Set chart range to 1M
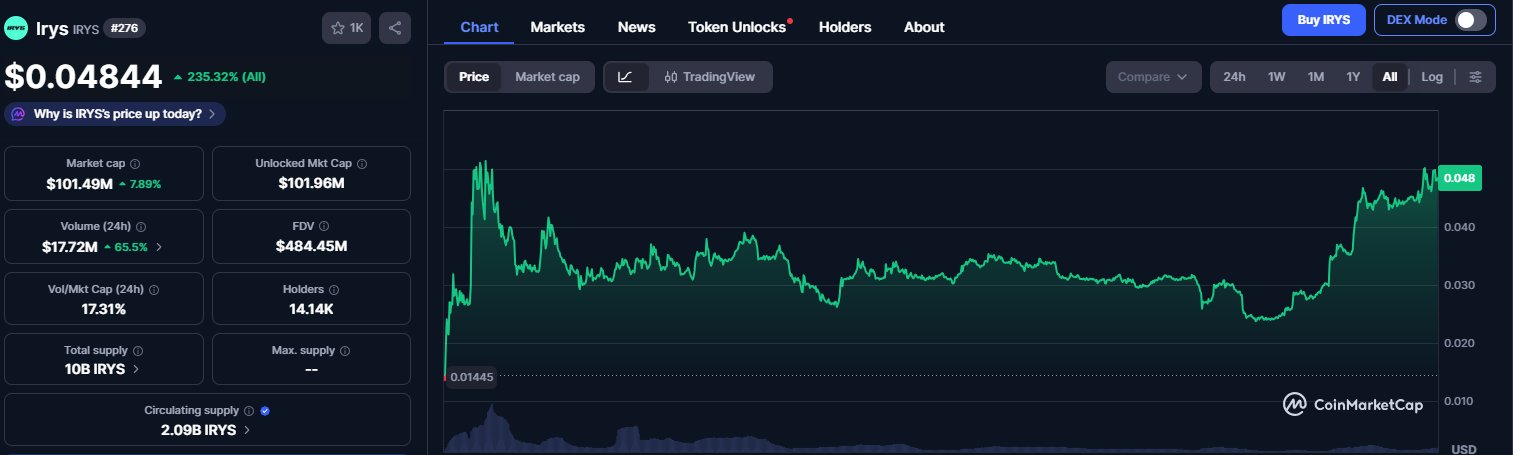This screenshot has width=1513, height=455. coord(1316,77)
